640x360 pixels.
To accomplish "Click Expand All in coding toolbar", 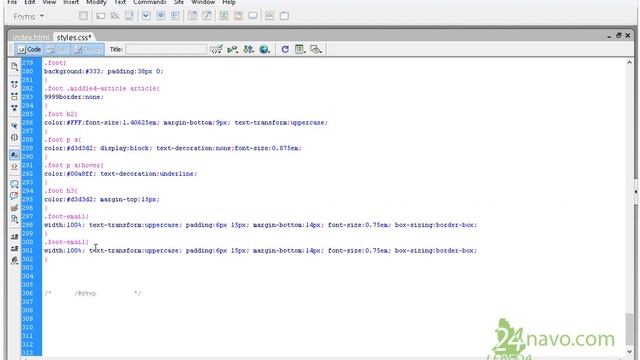I will 14,108.
